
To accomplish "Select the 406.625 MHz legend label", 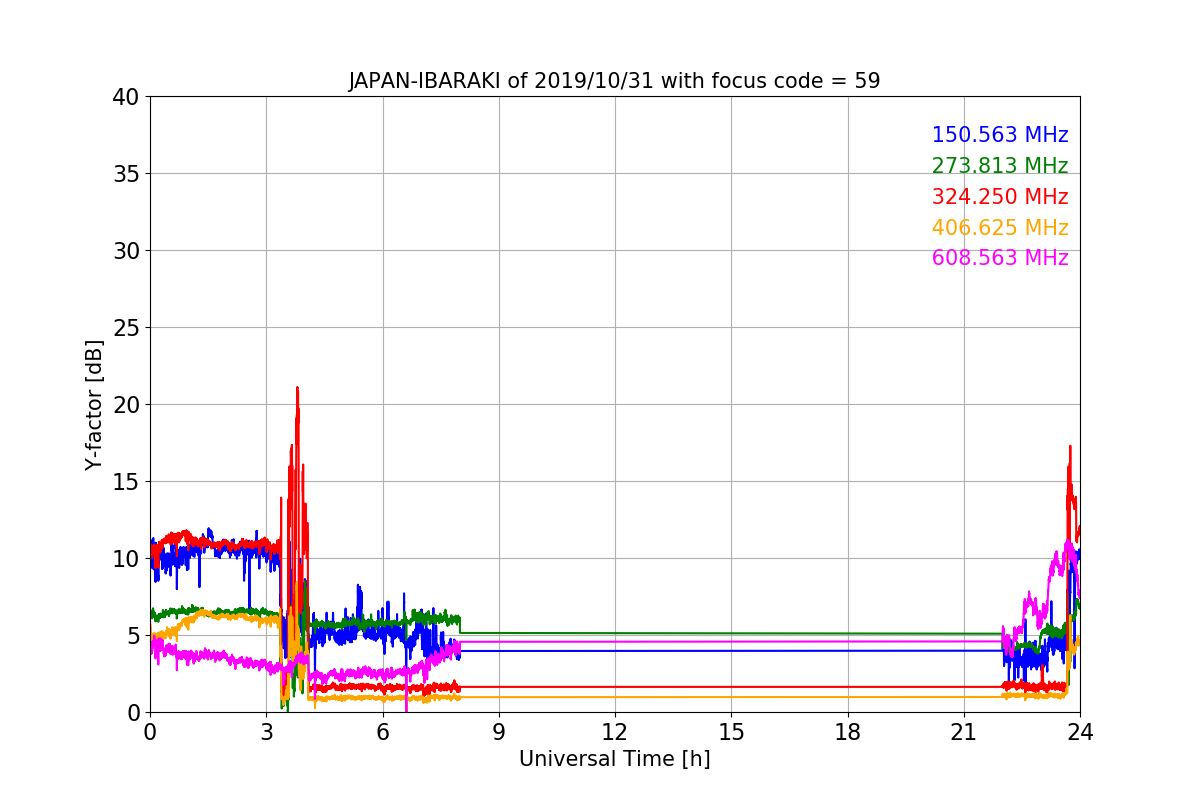I will 1000,228.
